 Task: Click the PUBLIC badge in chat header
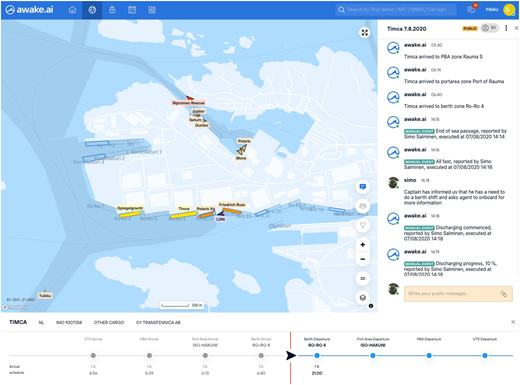coord(470,29)
